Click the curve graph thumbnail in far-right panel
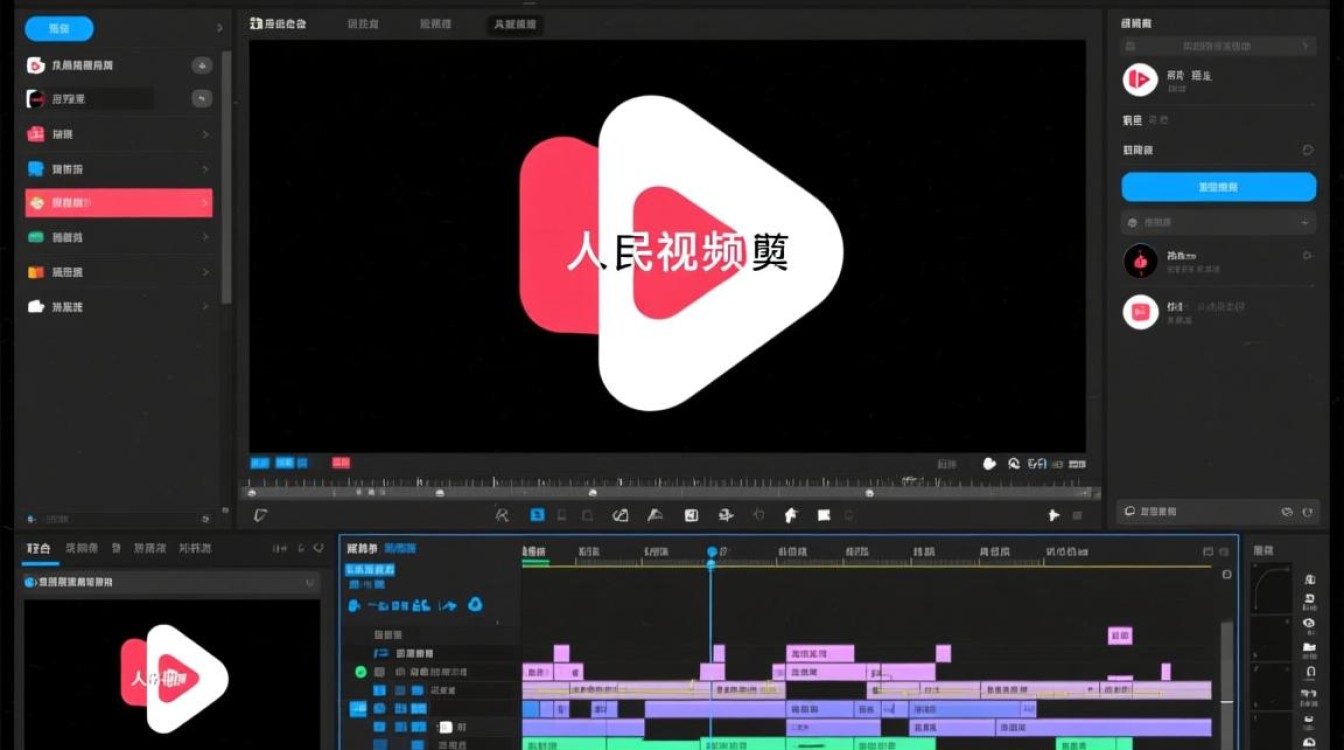This screenshot has height=750, width=1344. (x=1273, y=588)
